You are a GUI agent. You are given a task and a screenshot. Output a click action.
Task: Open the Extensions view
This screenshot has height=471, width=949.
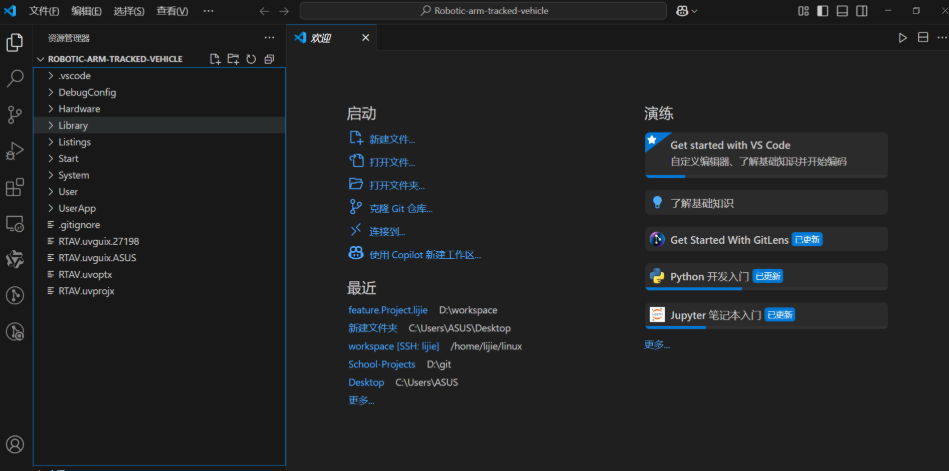pos(15,187)
